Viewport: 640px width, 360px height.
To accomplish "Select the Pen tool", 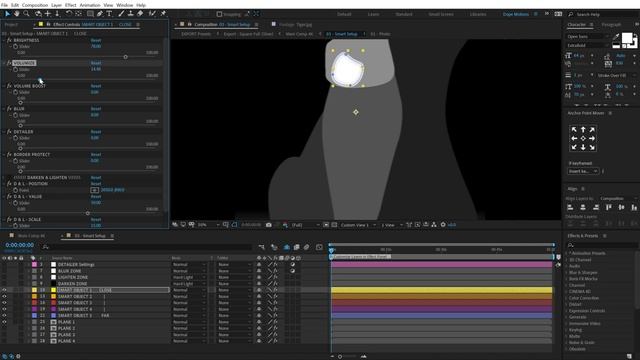I will pos(100,14).
